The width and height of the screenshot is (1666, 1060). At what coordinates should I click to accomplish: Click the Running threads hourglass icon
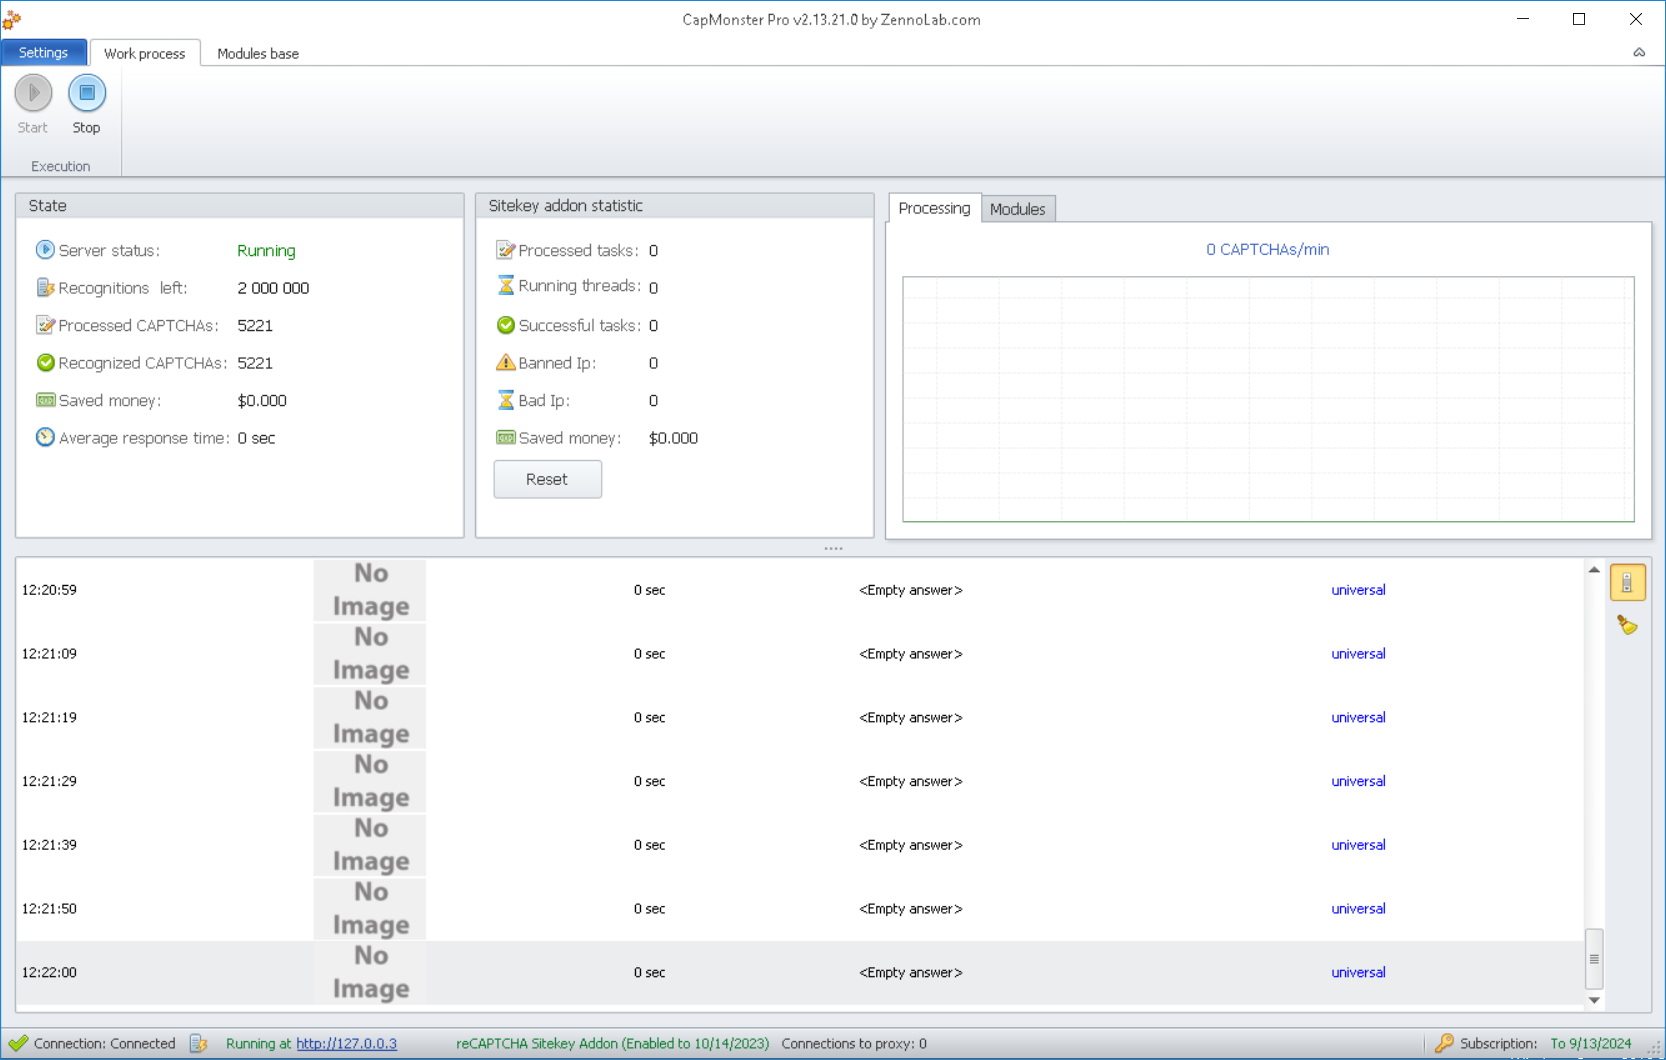(x=505, y=286)
